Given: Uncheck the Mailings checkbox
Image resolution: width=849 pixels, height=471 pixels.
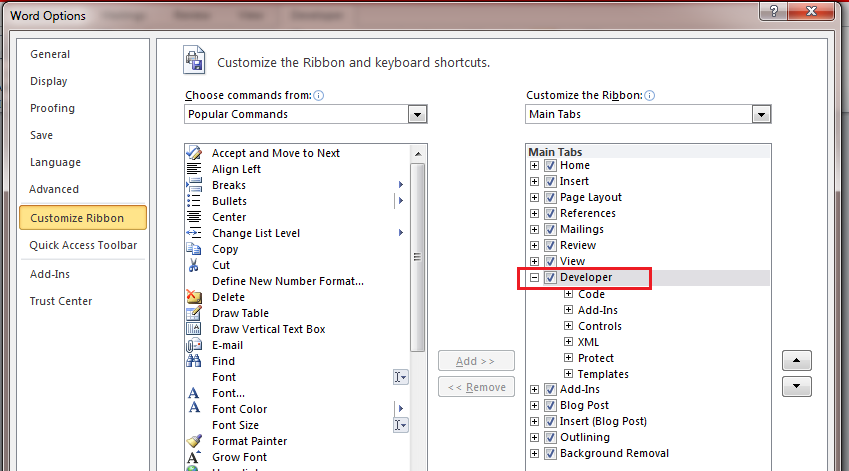Looking at the screenshot, I should click(x=551, y=229).
